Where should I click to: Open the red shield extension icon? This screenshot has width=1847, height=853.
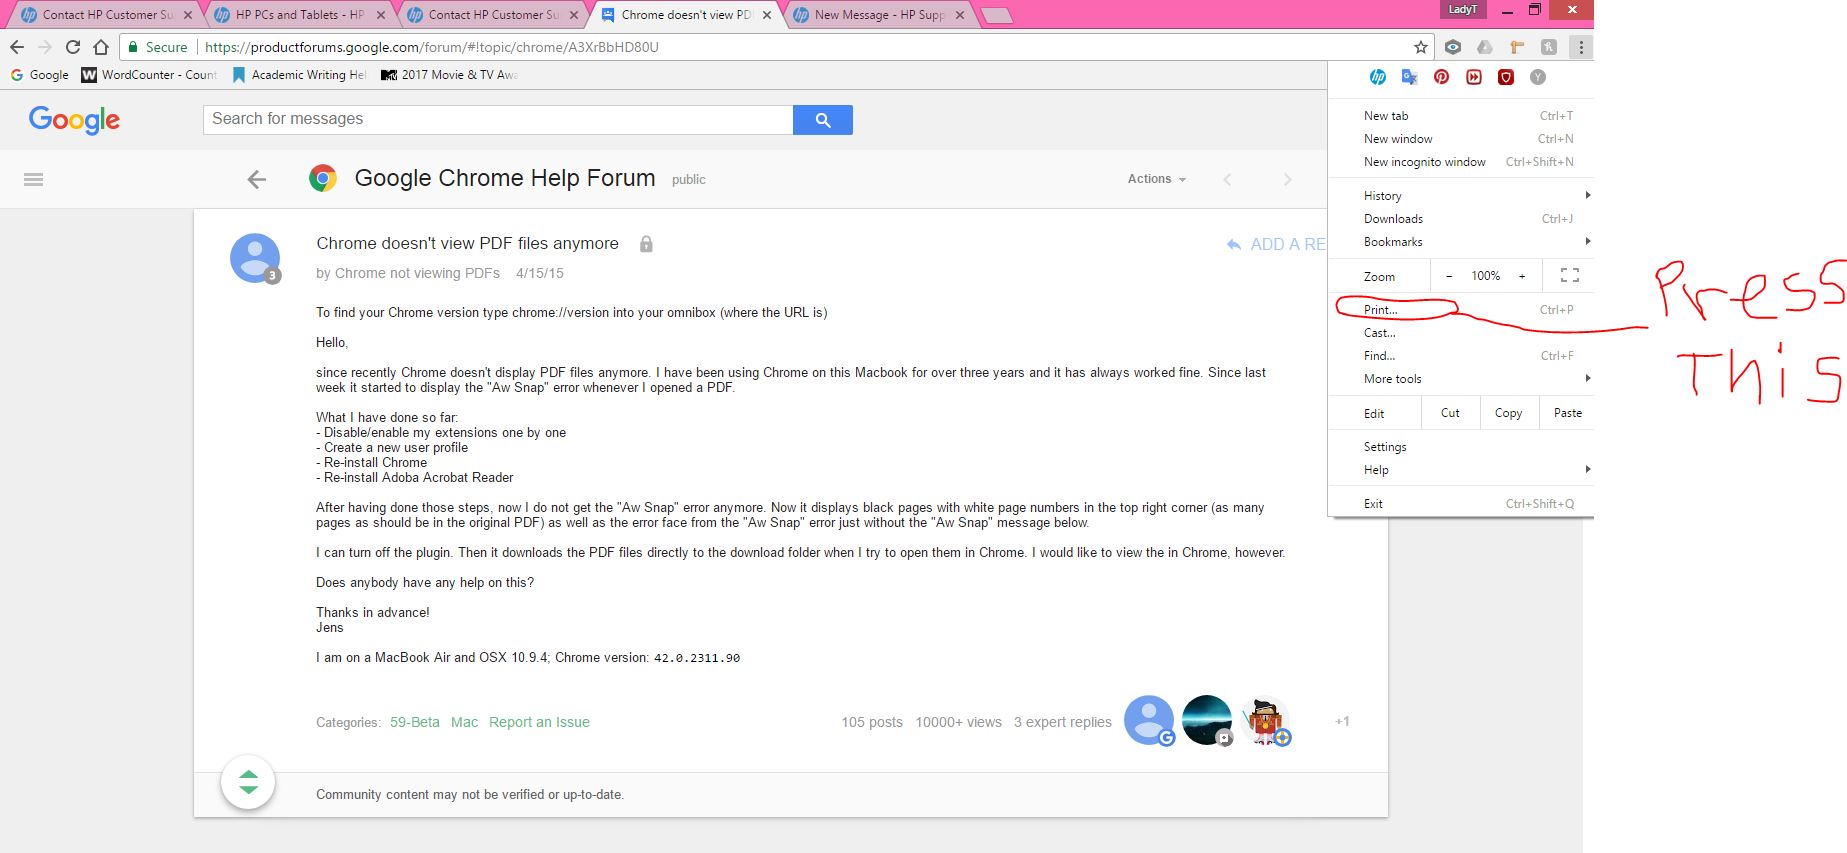(x=1506, y=77)
